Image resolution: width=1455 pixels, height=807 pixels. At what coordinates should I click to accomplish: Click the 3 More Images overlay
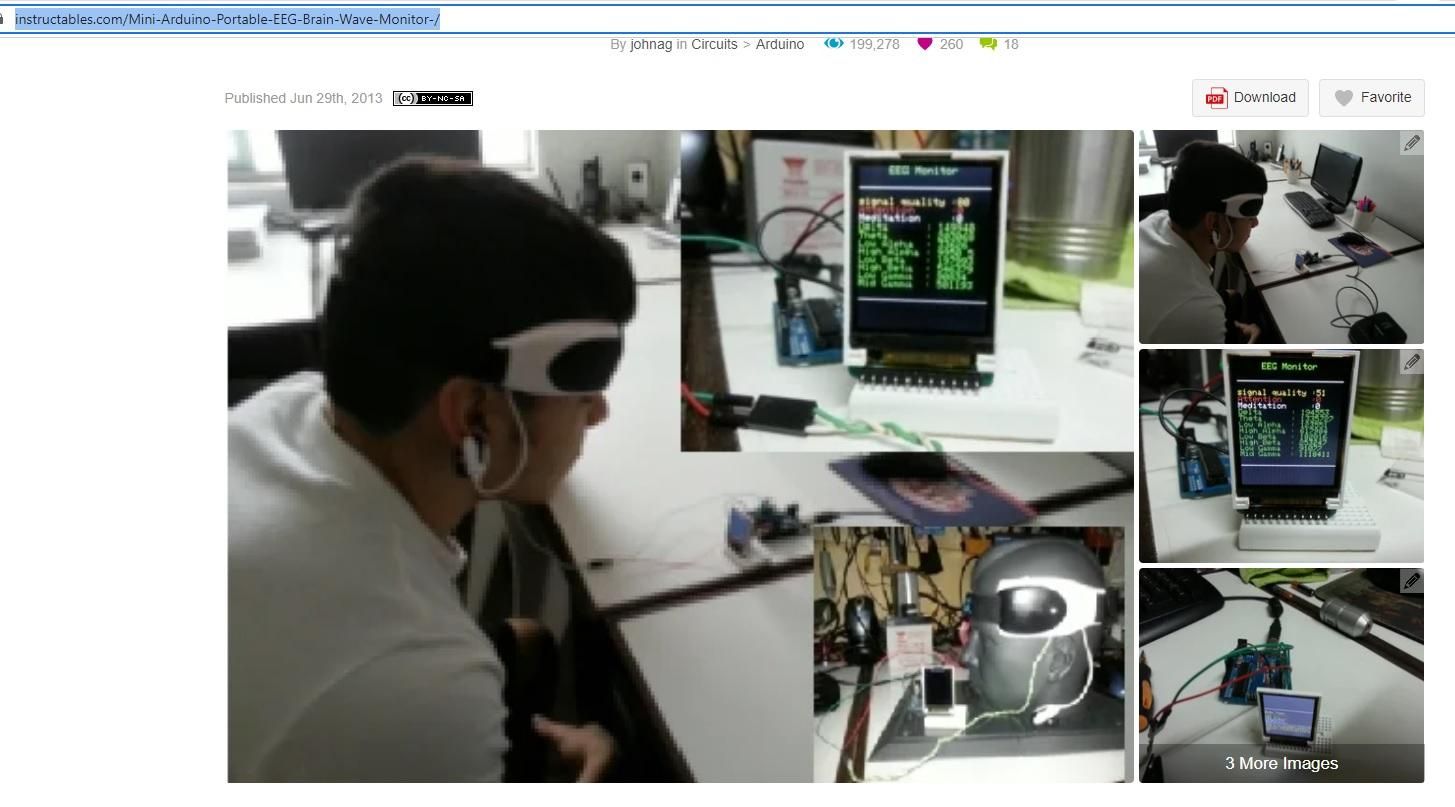pos(1281,763)
